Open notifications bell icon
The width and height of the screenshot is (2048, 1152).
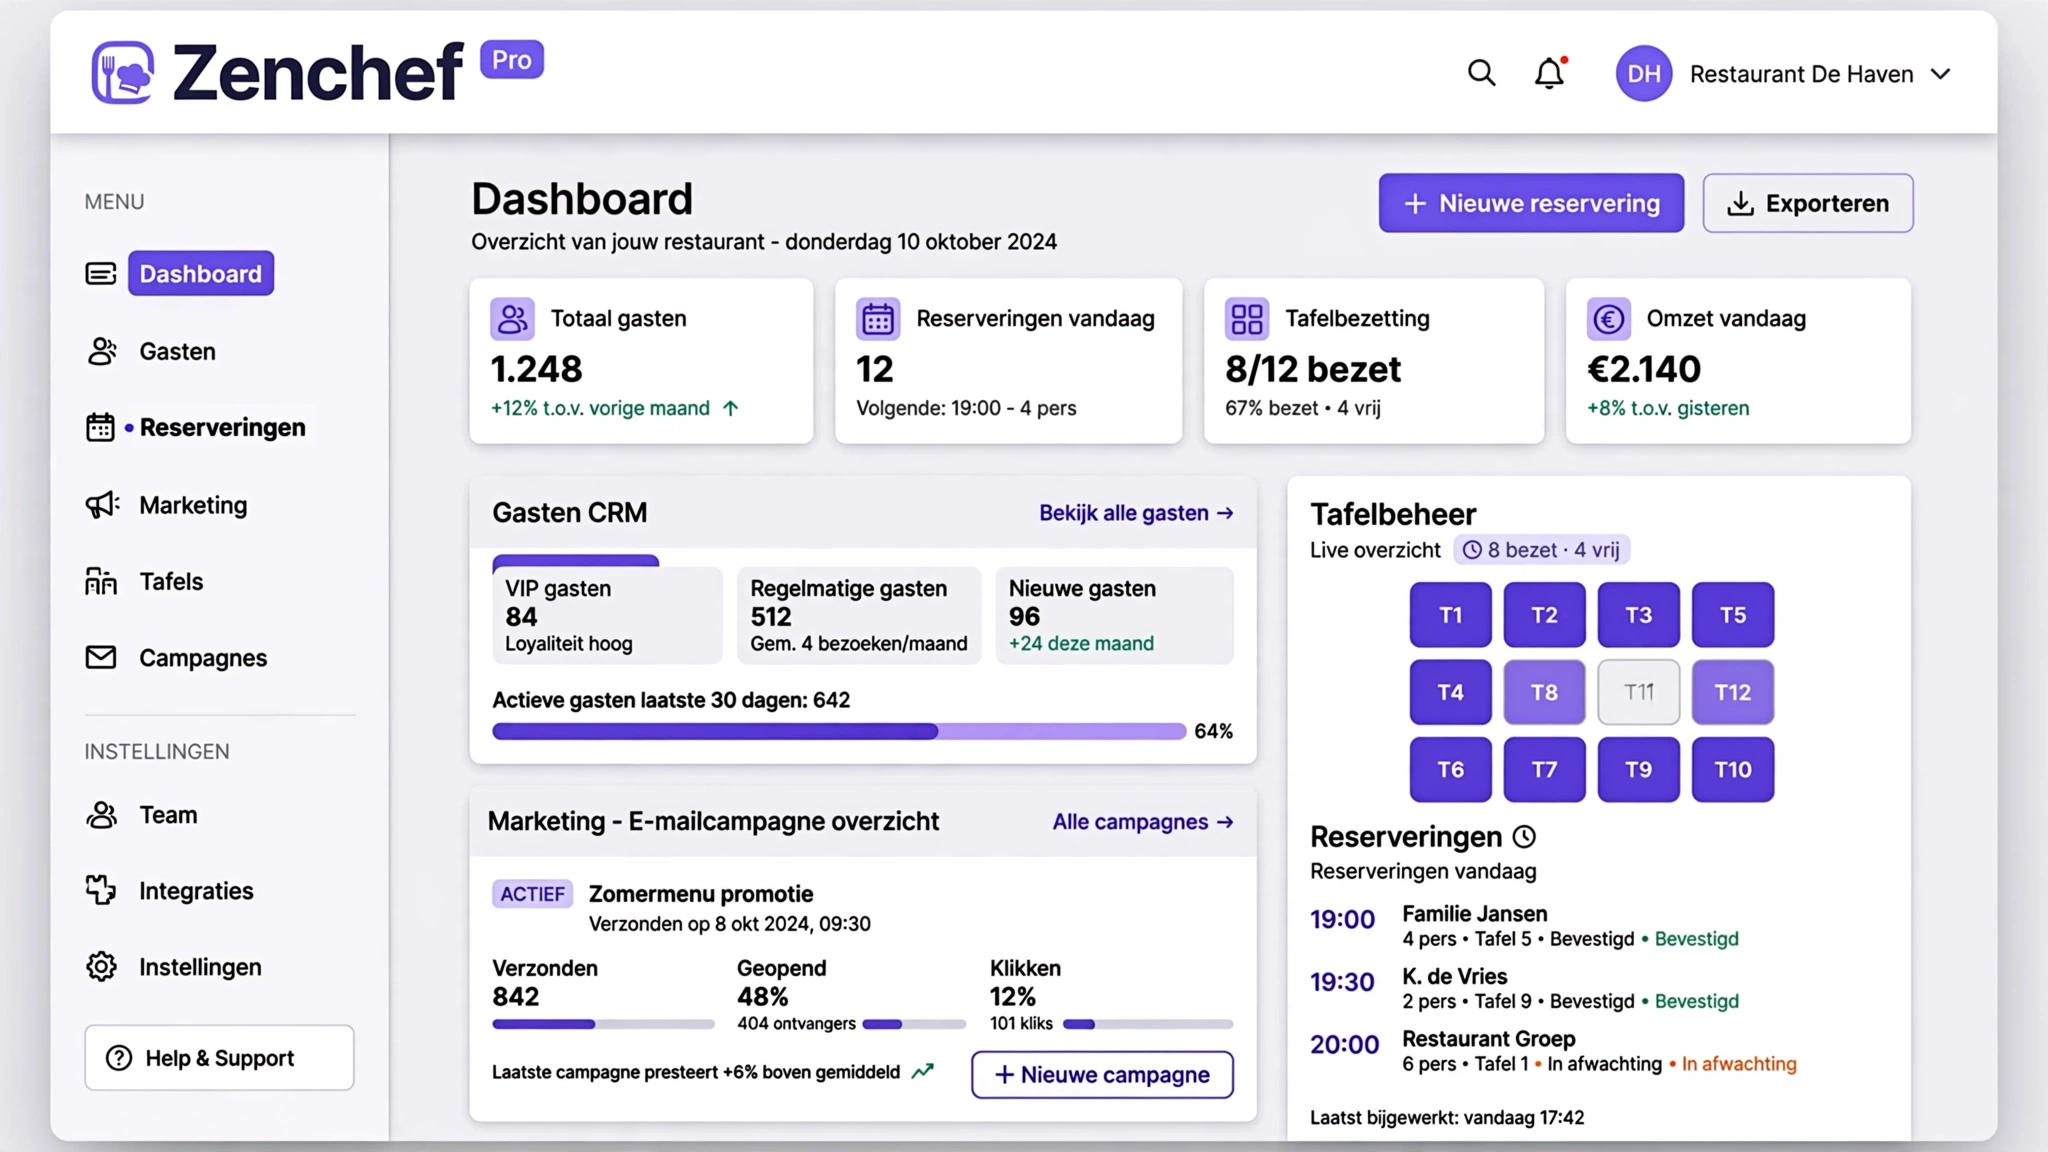coord(1550,73)
